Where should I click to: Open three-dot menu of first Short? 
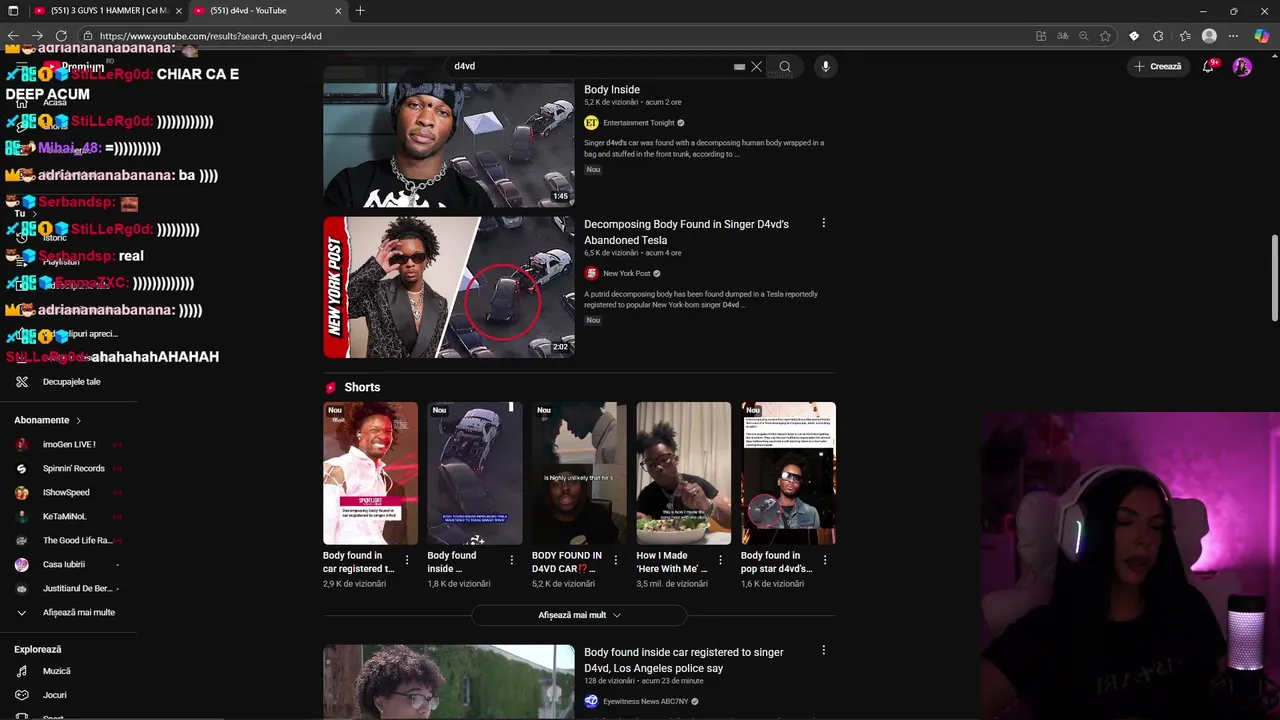point(407,560)
